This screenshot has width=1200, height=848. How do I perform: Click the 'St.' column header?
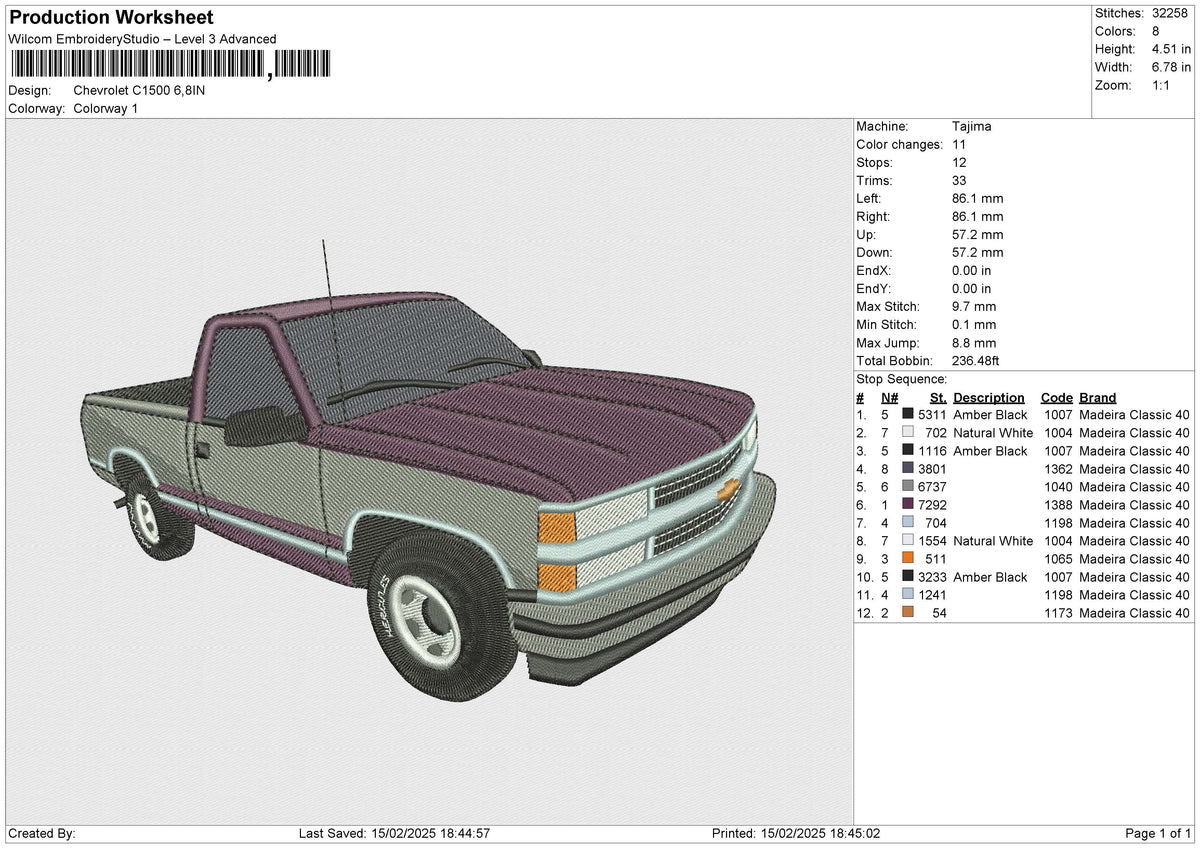938,397
